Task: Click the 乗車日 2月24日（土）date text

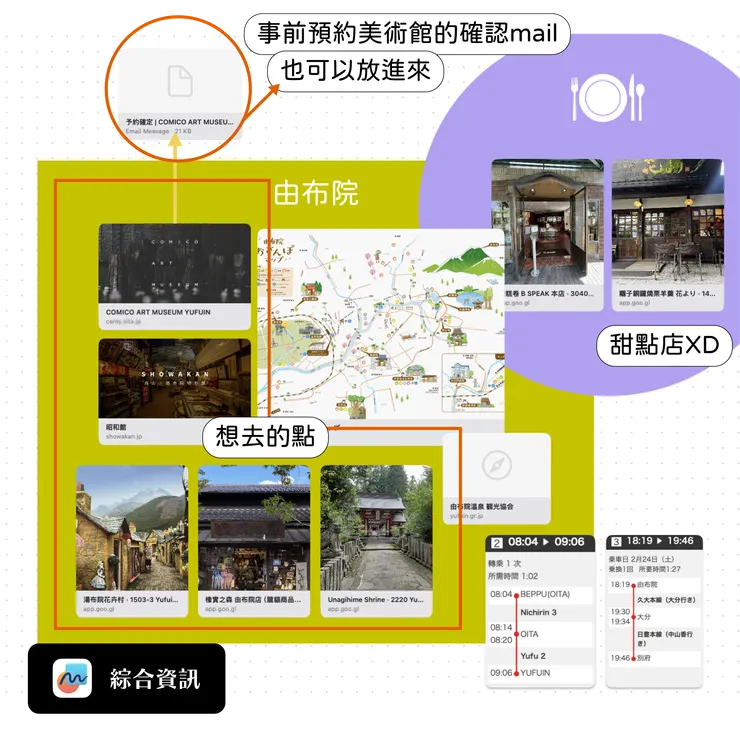Action: (x=641, y=559)
